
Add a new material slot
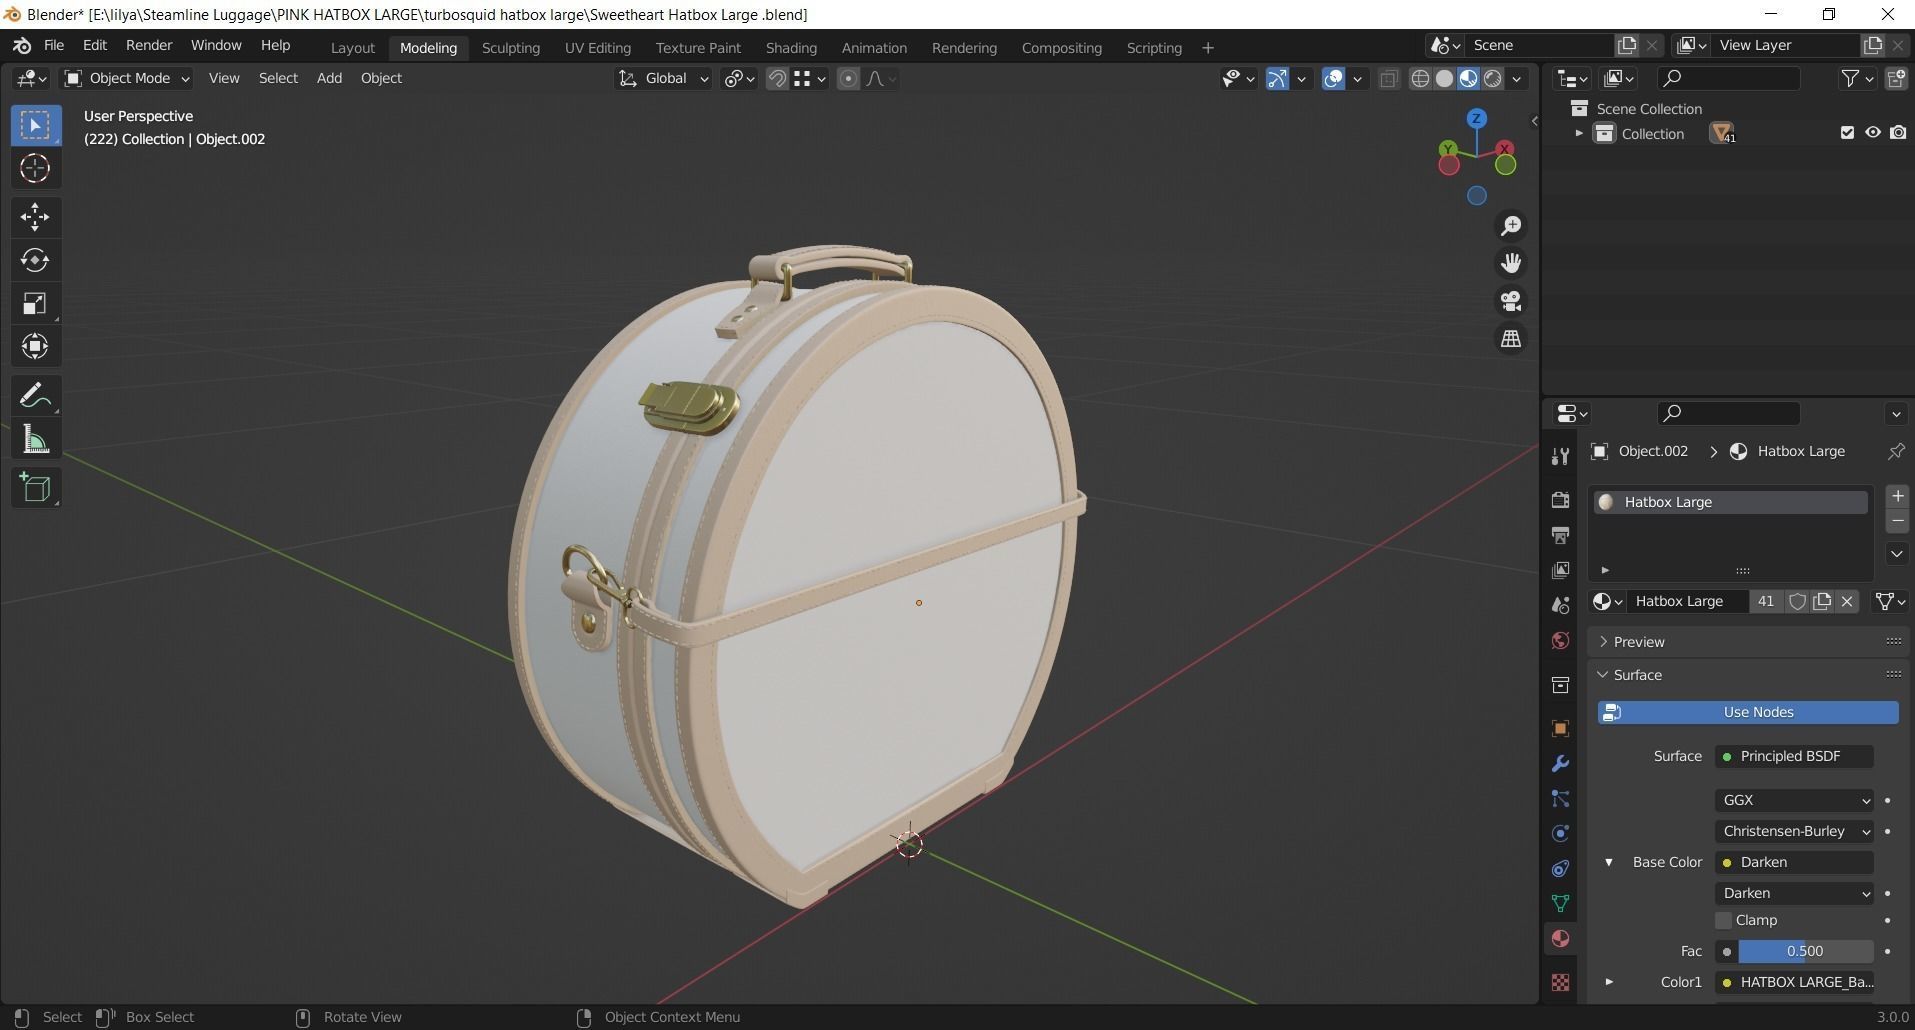1896,496
